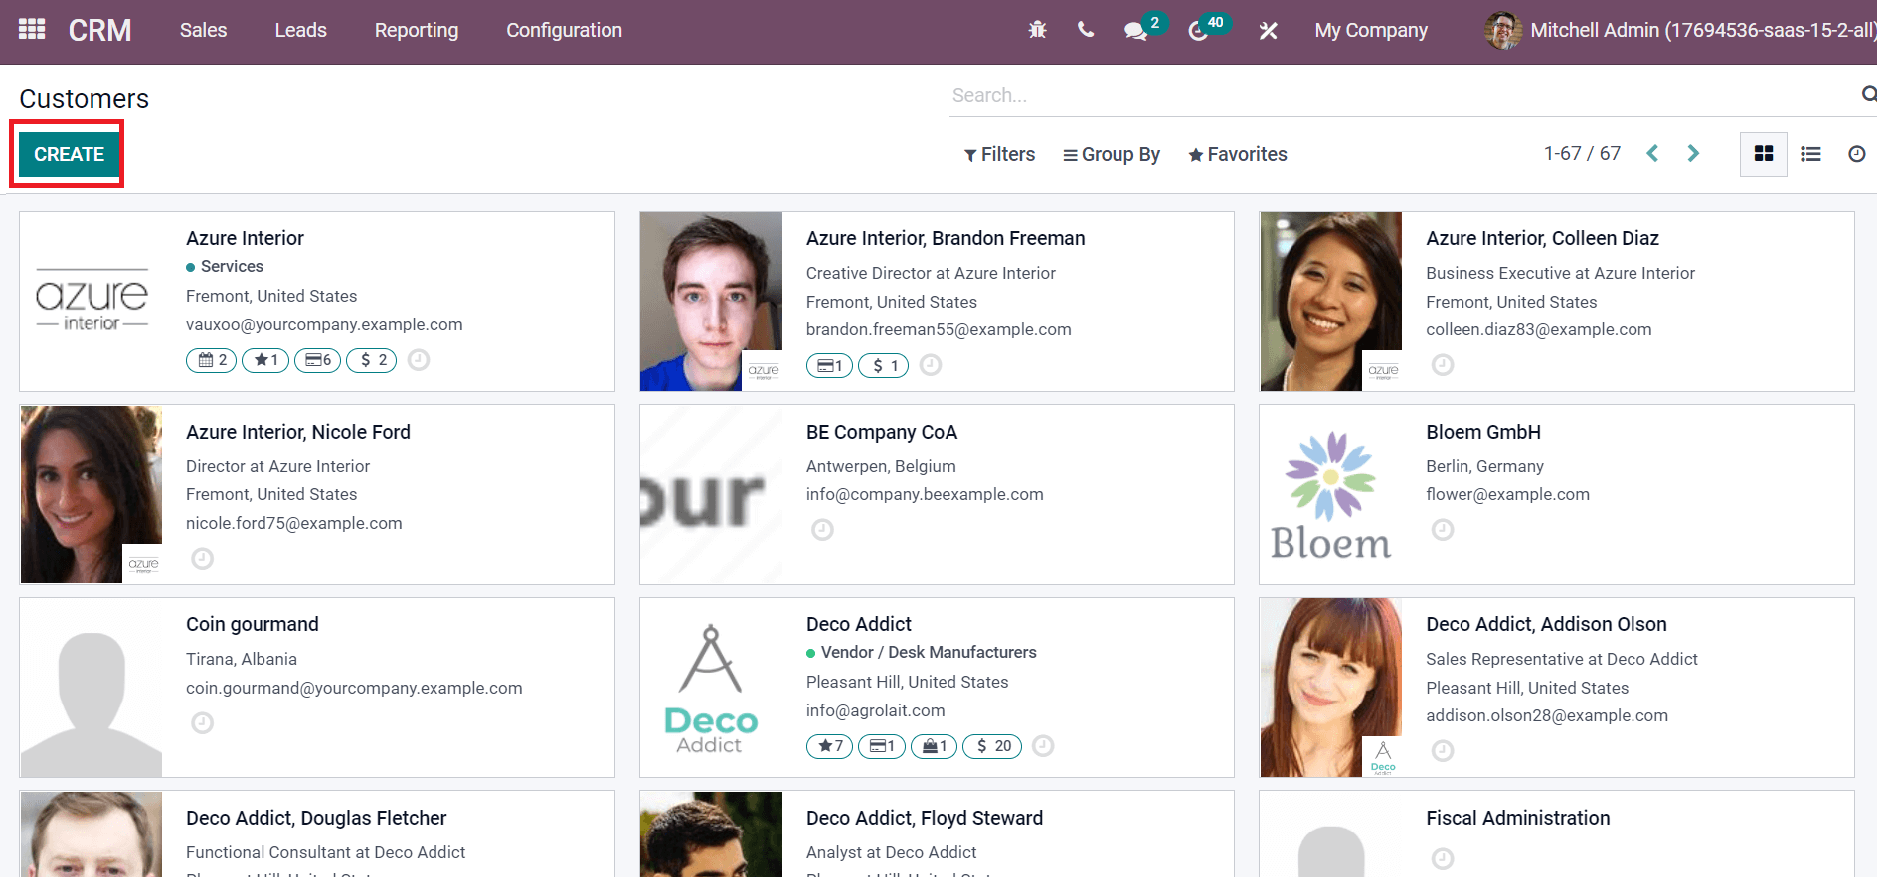The image size is (1877, 877).
Task: Open the Sales menu
Action: pyautogui.click(x=203, y=30)
